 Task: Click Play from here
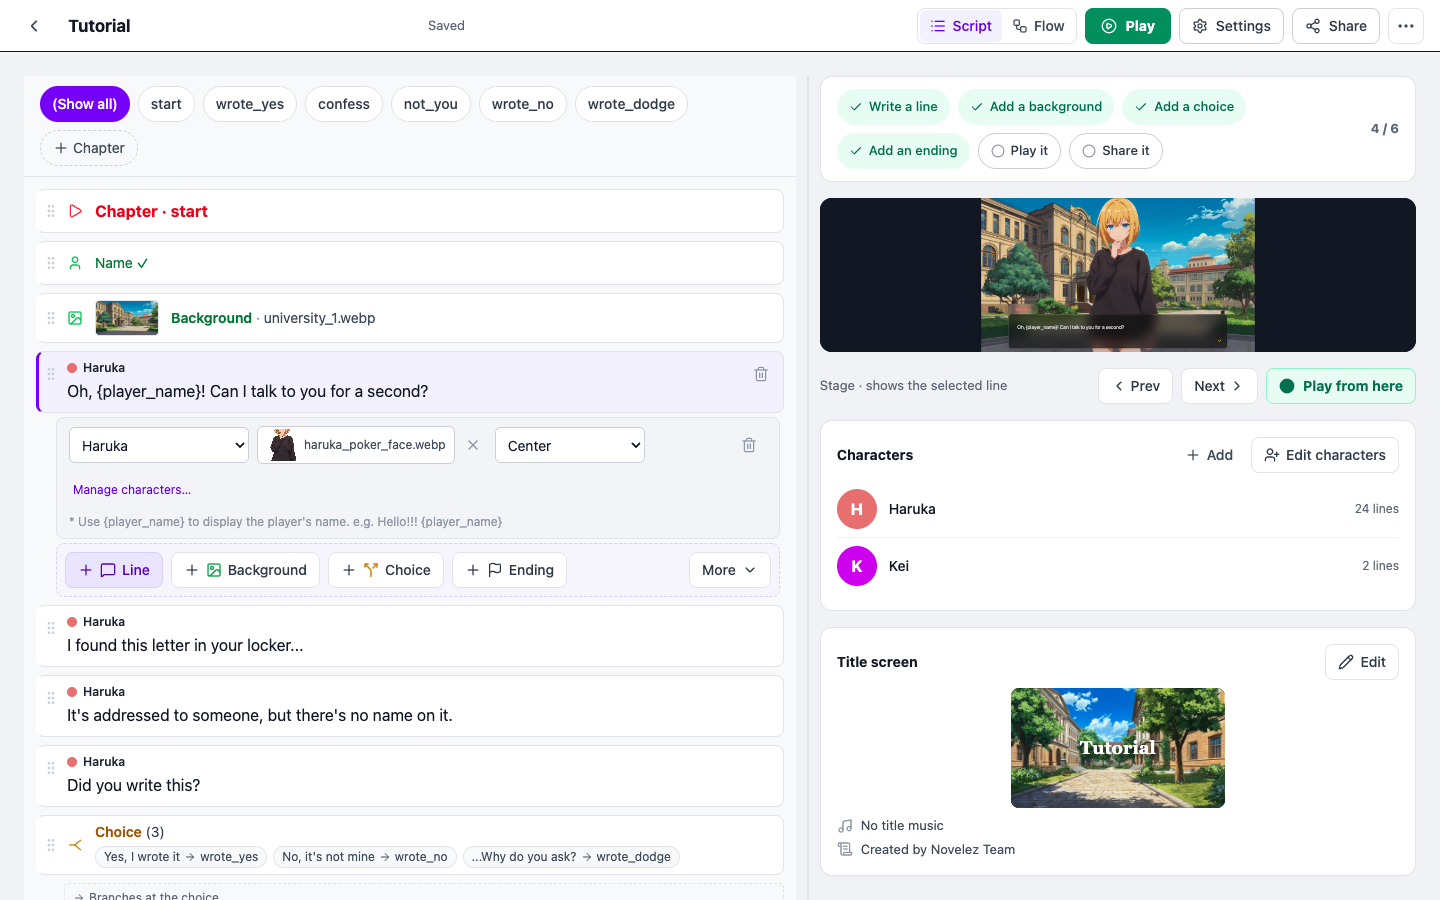tap(1341, 386)
